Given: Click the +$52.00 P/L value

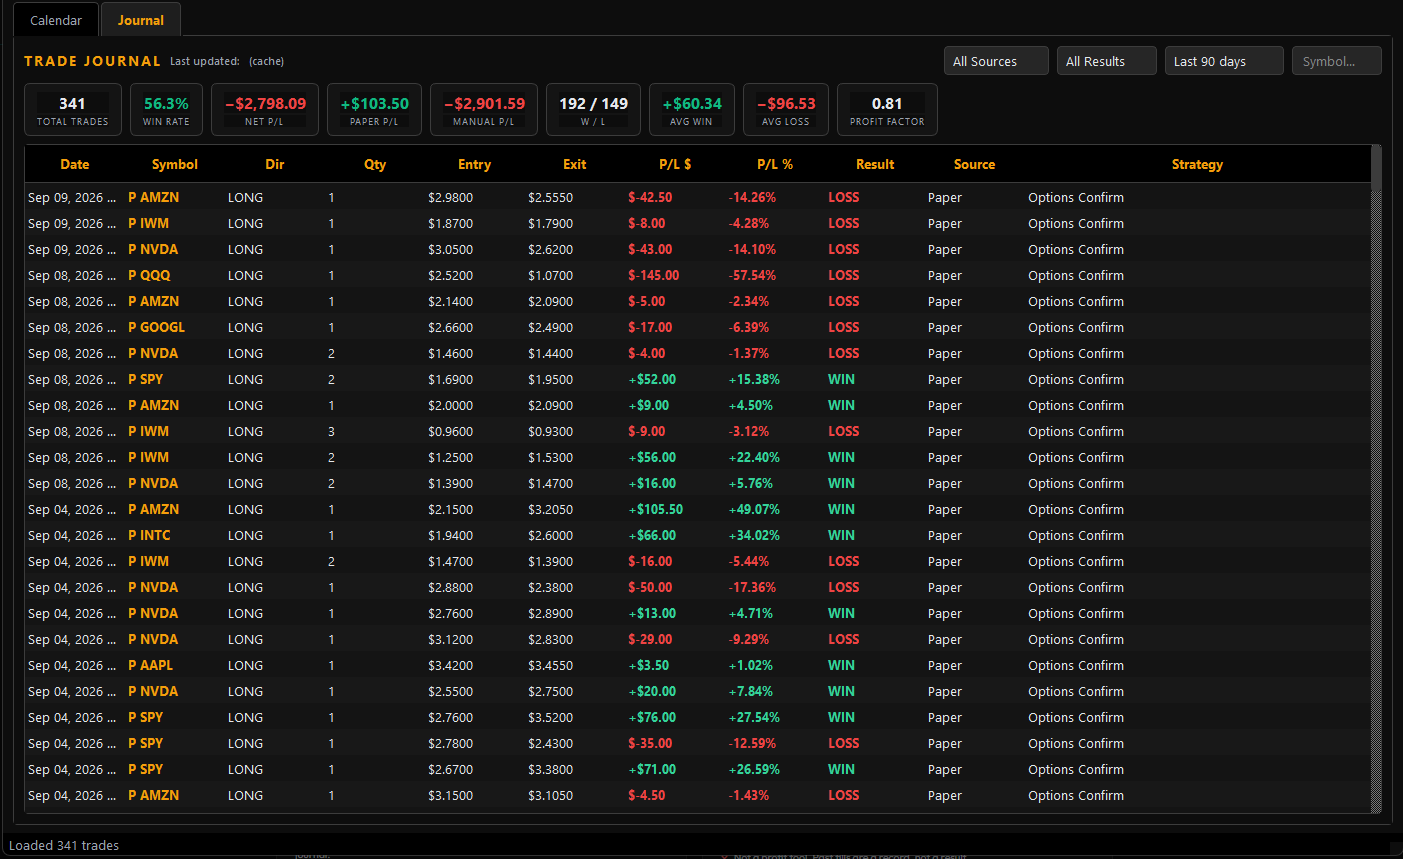Looking at the screenshot, I should click(x=652, y=379).
